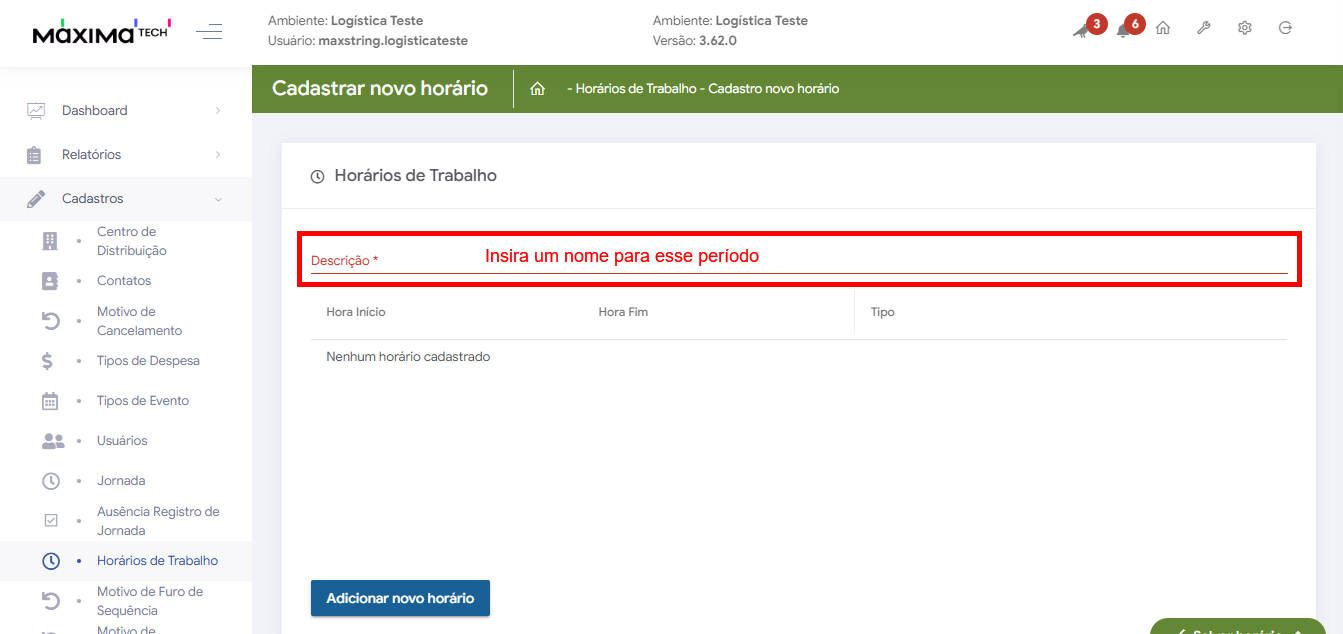
Task: Collapse the Cadastros chevron
Action: click(x=218, y=199)
